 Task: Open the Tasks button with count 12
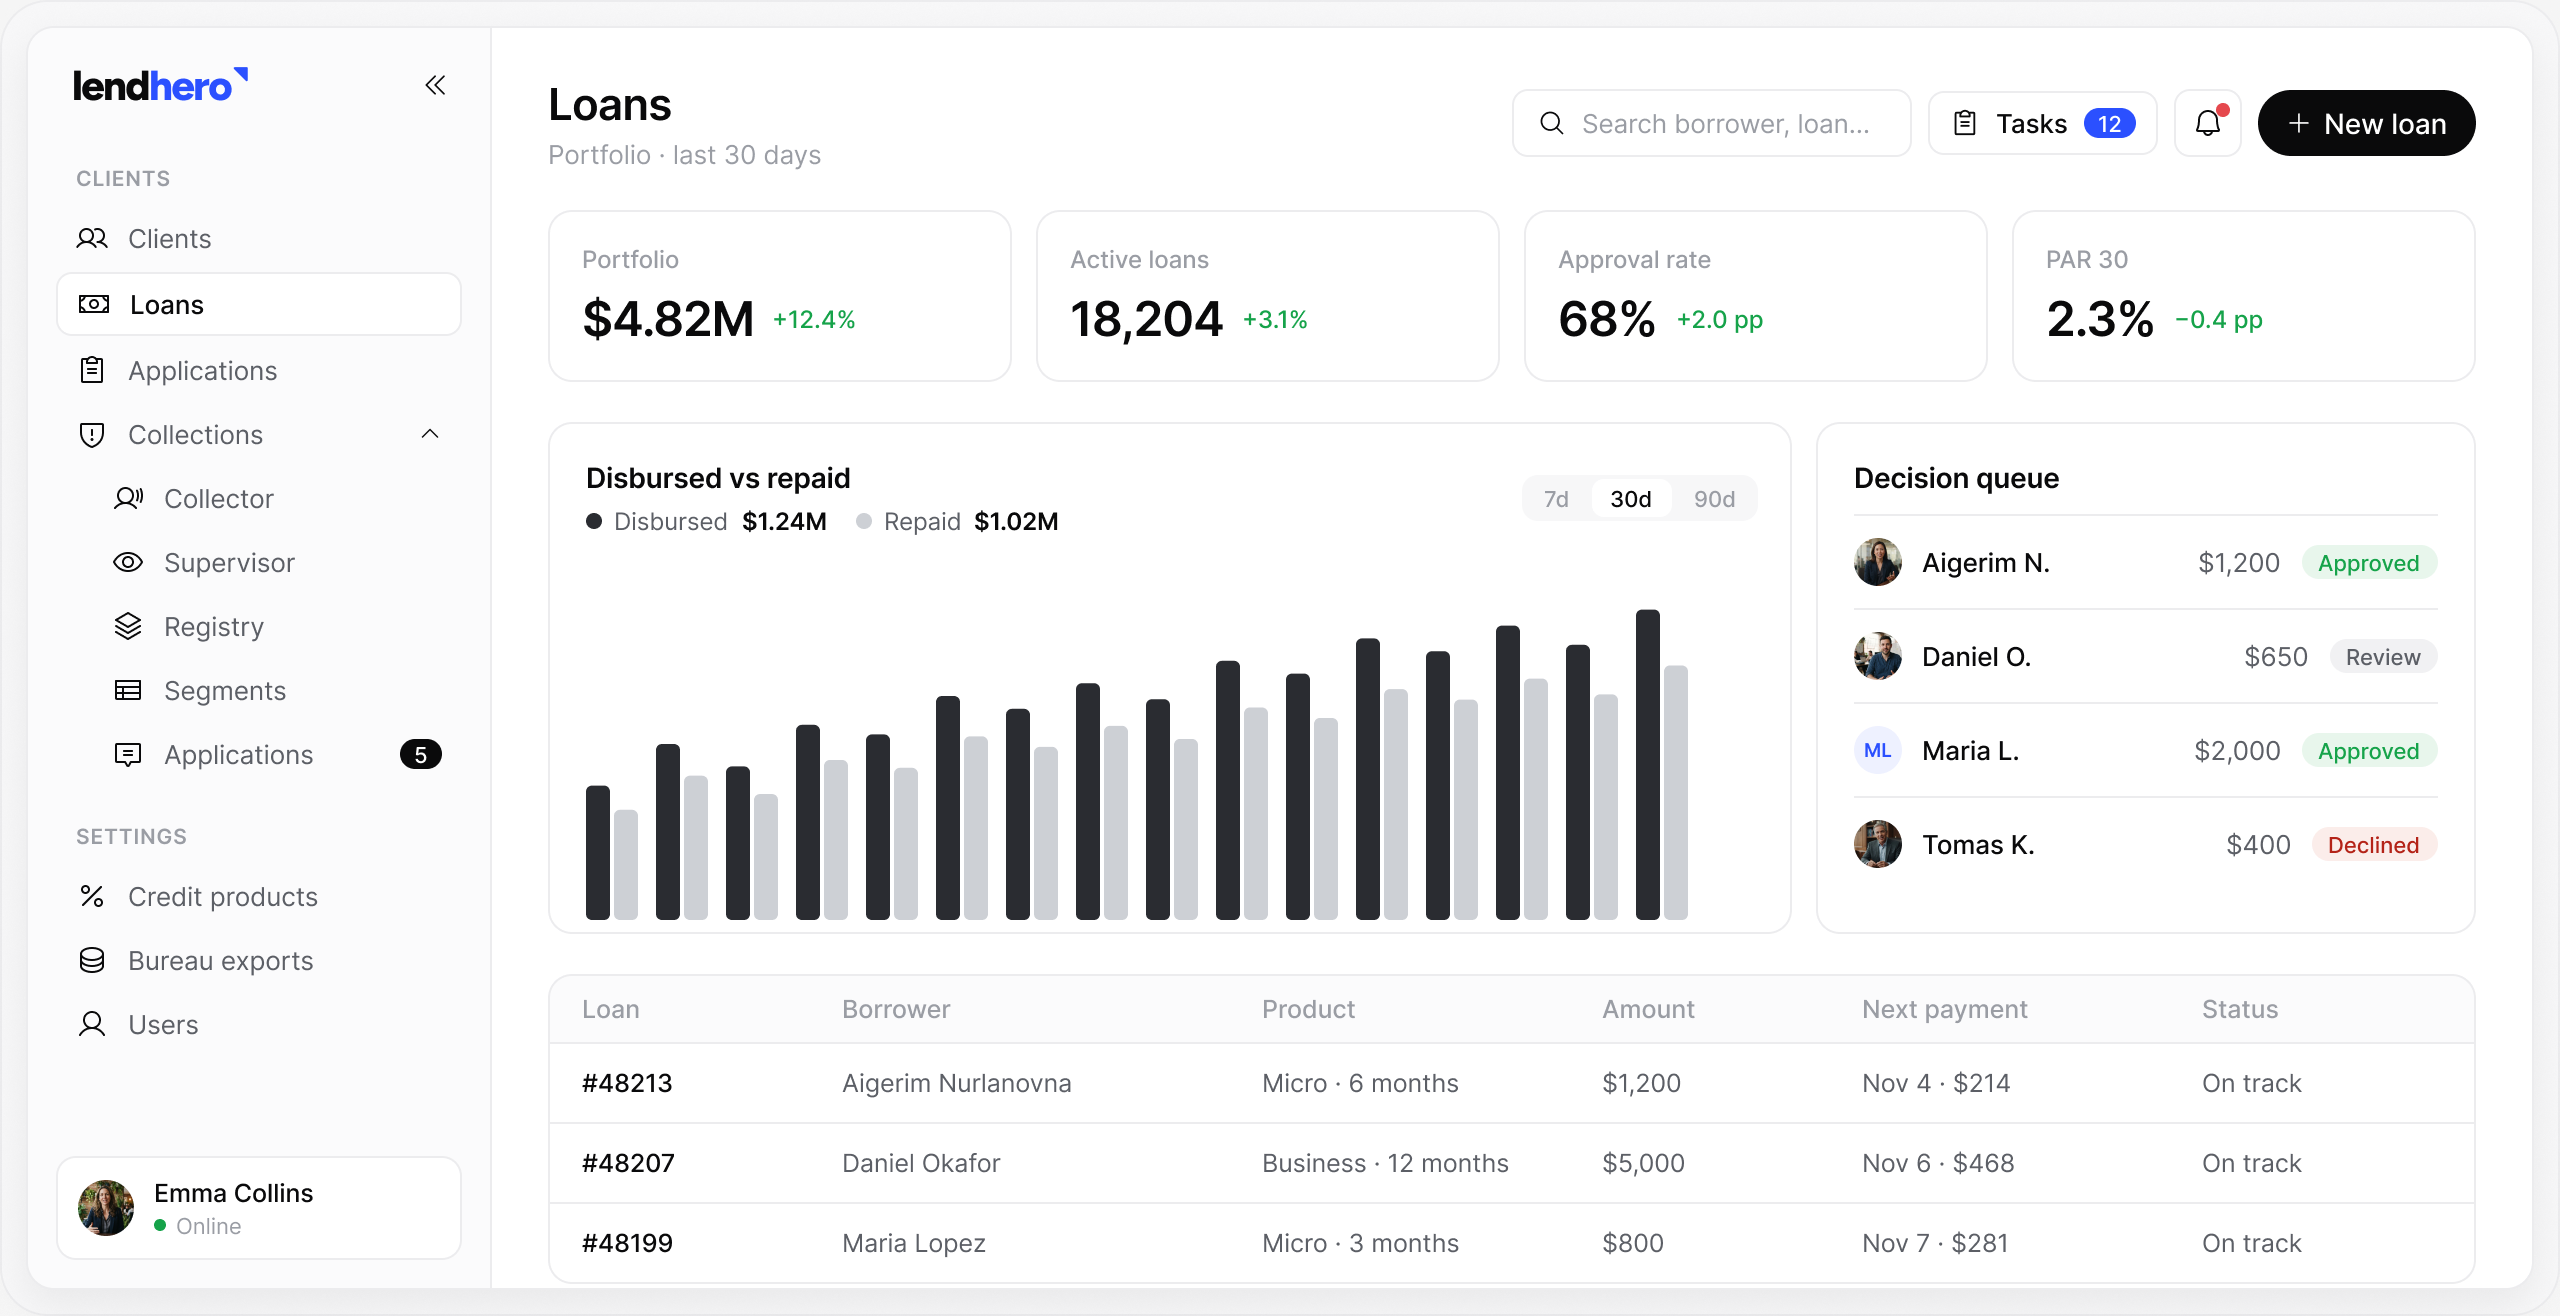coord(2042,123)
